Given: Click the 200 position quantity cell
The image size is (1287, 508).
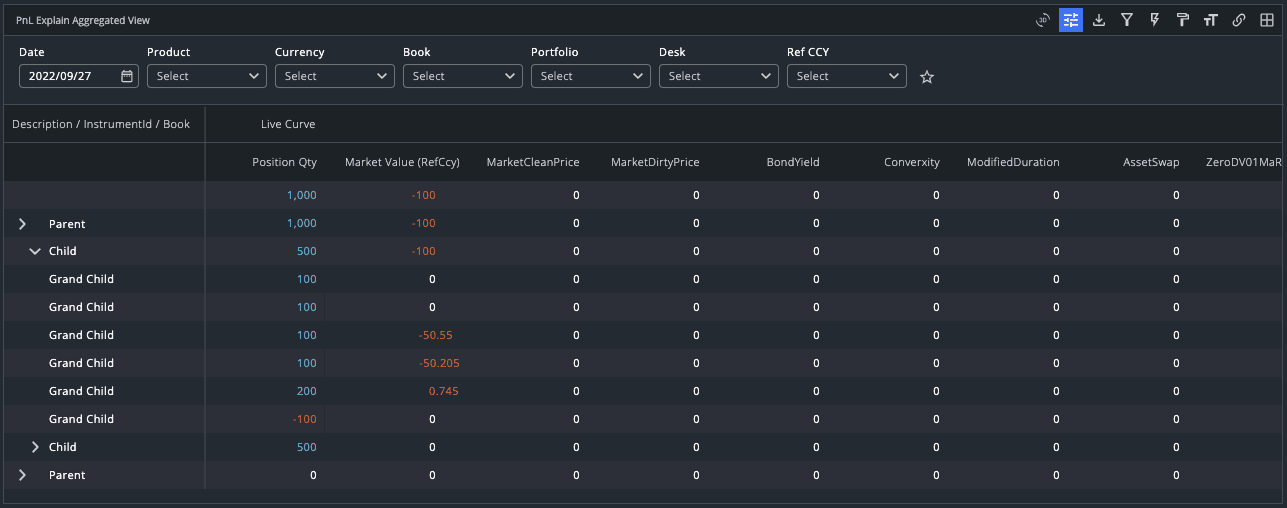Looking at the screenshot, I should [306, 391].
